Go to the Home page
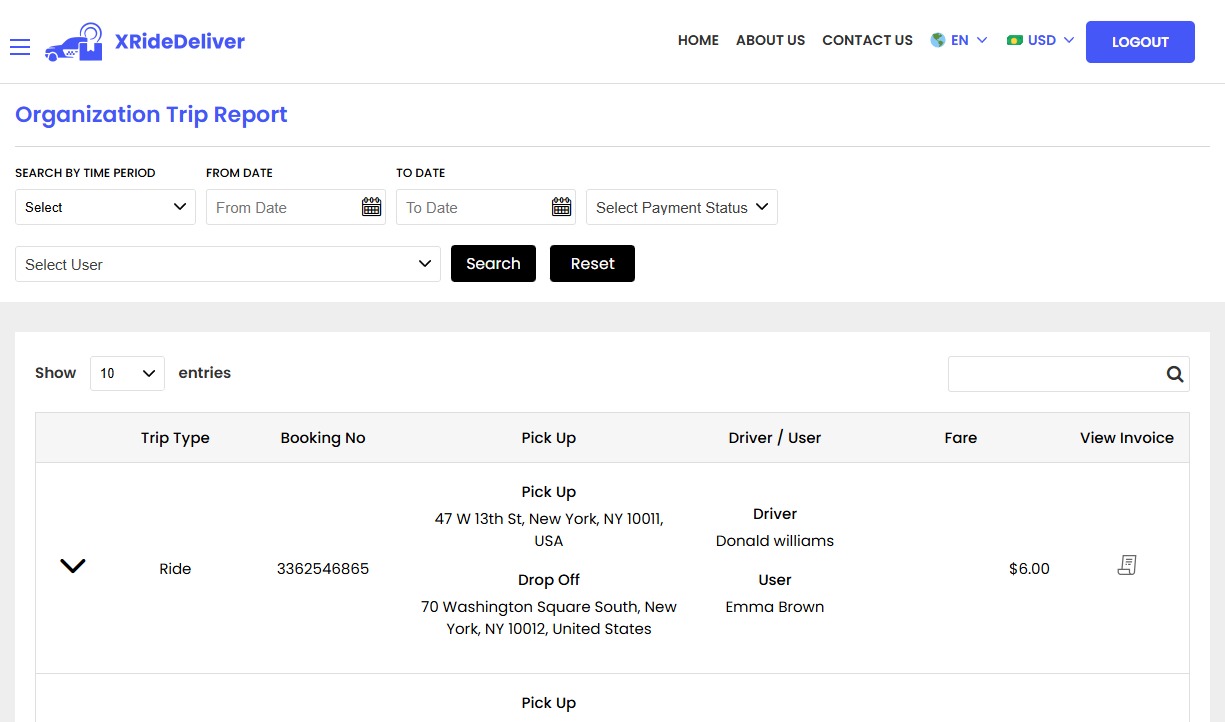Screen dimensions: 1225x722 [x=698, y=41]
